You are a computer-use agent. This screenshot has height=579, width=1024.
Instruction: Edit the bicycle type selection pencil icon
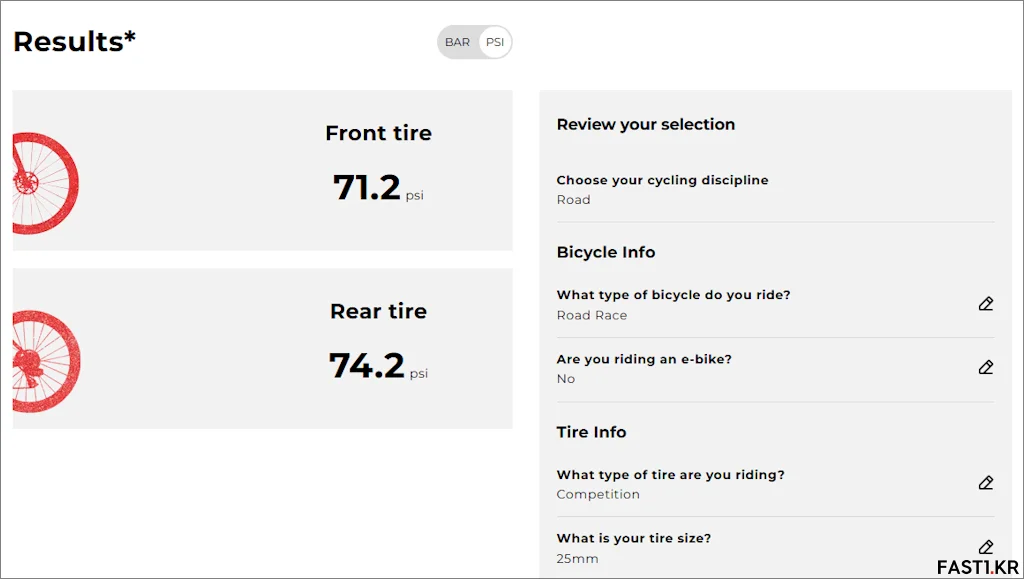pos(985,304)
